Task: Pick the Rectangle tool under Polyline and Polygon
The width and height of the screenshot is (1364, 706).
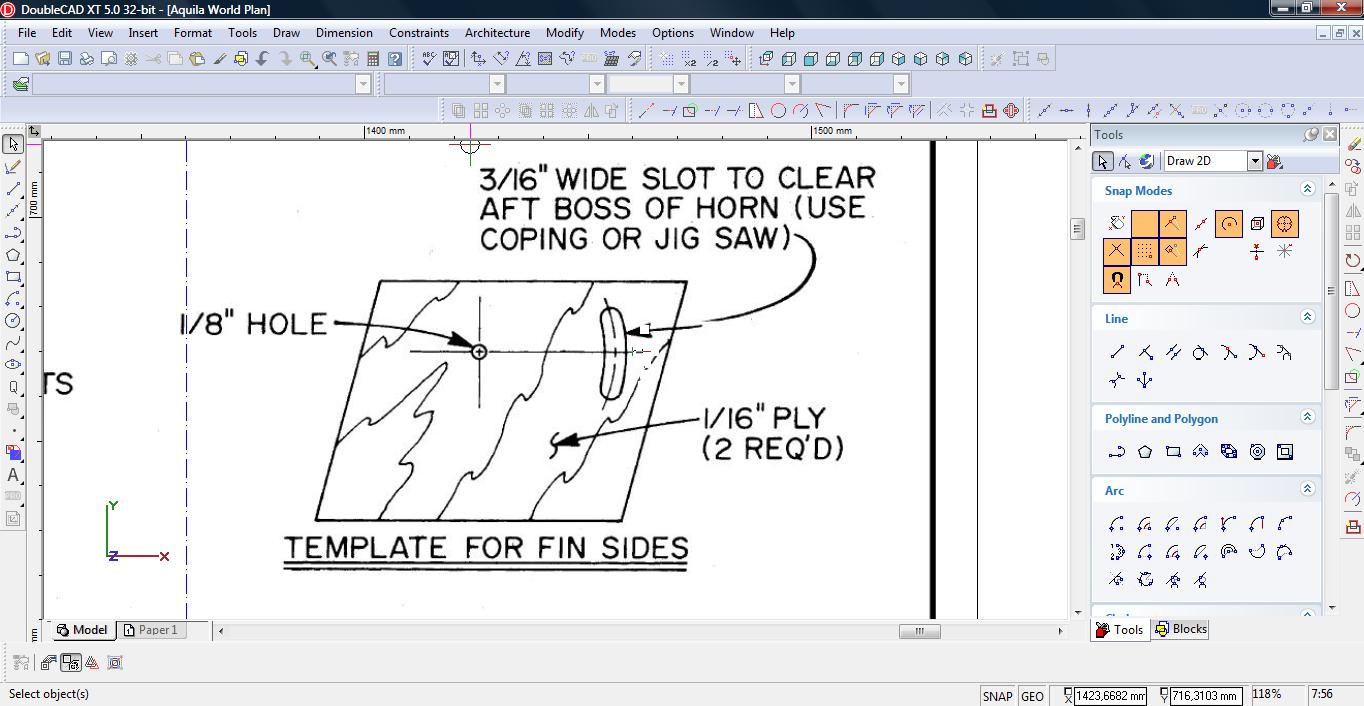Action: pyautogui.click(x=1173, y=452)
